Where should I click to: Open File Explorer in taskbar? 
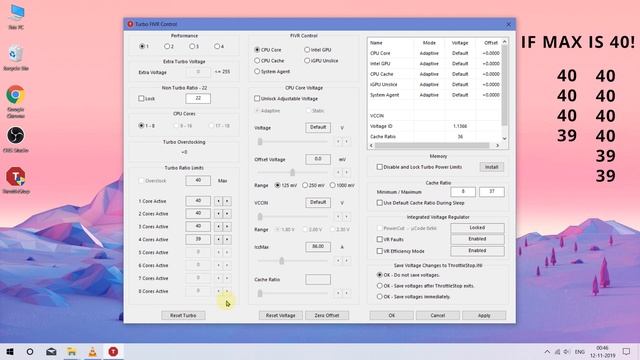point(72,351)
